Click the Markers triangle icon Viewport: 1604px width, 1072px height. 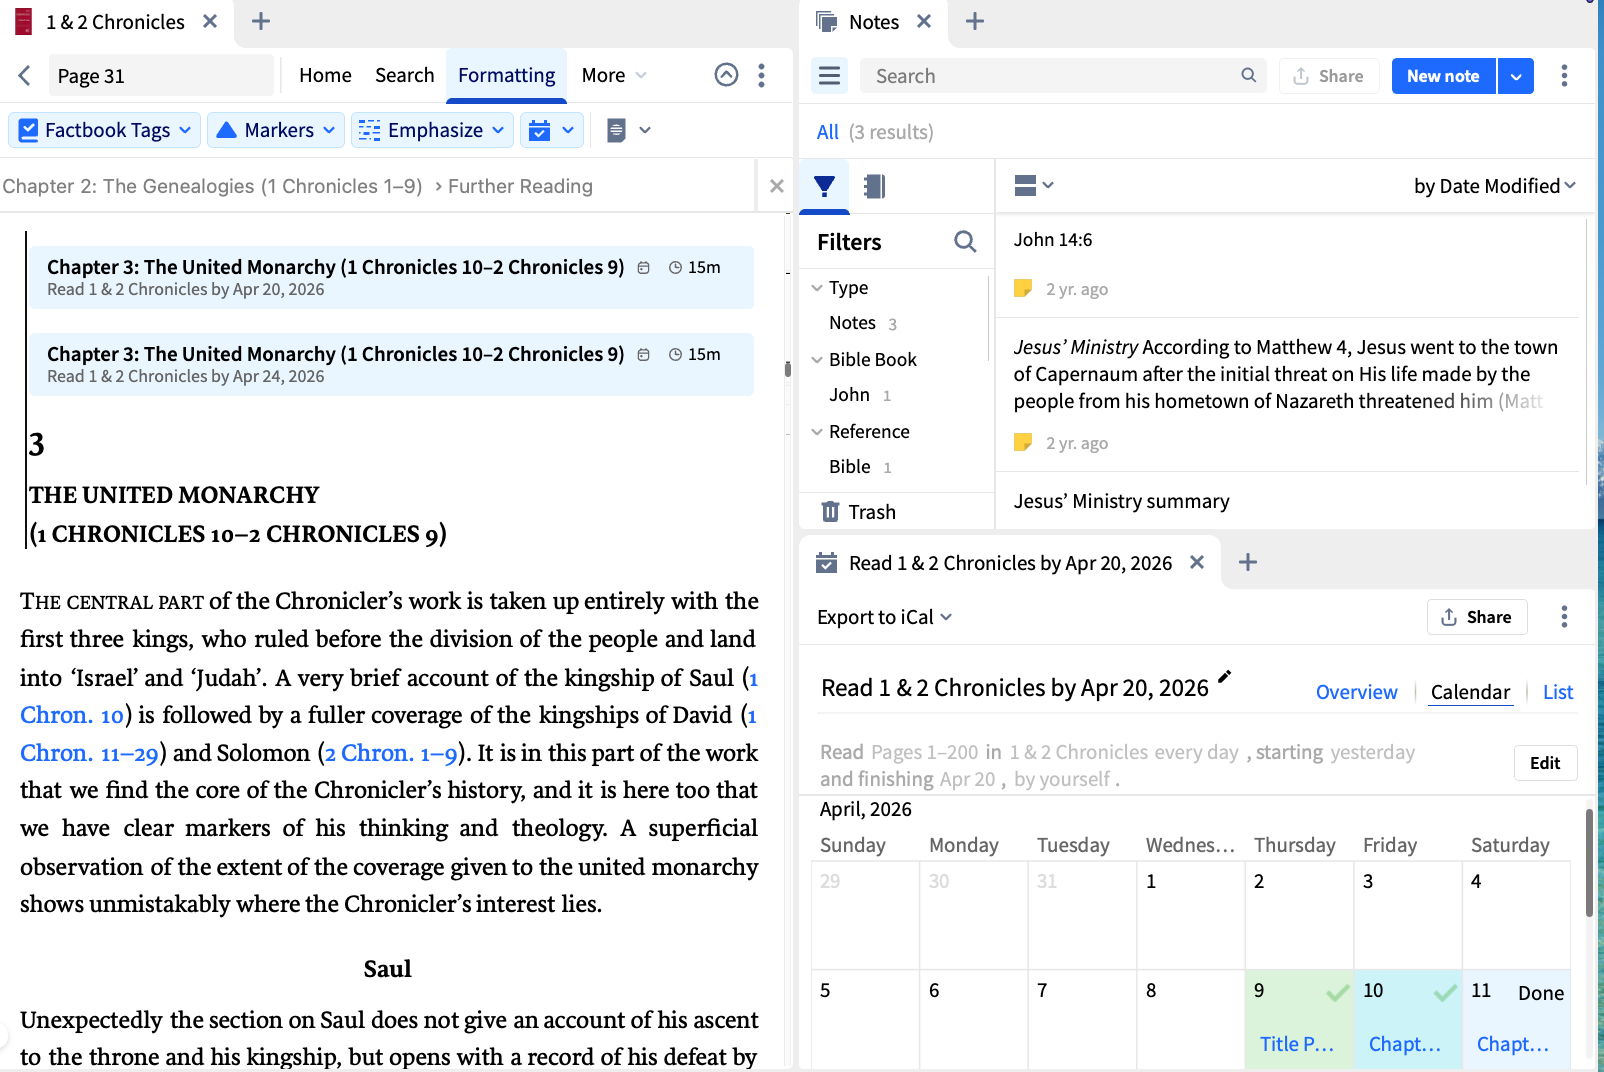227,130
